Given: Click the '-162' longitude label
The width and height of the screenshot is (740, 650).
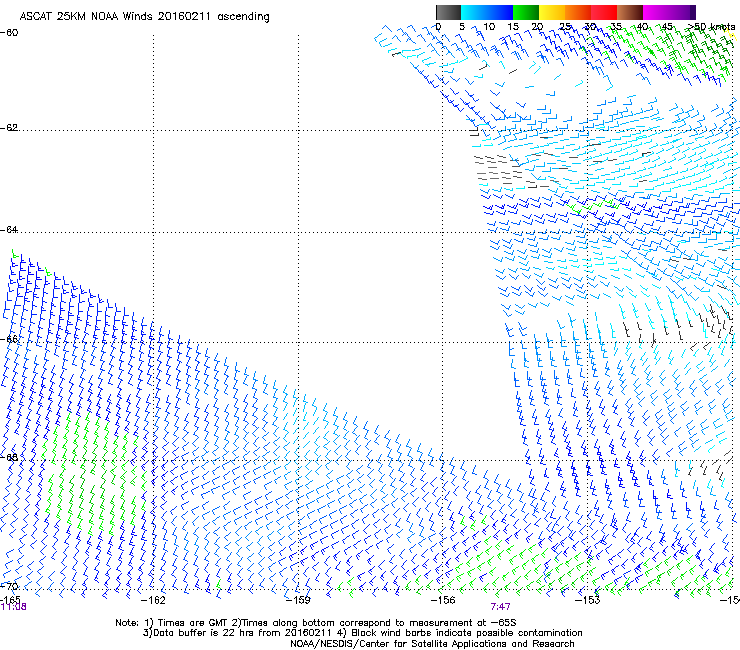Looking at the screenshot, I should point(153,600).
